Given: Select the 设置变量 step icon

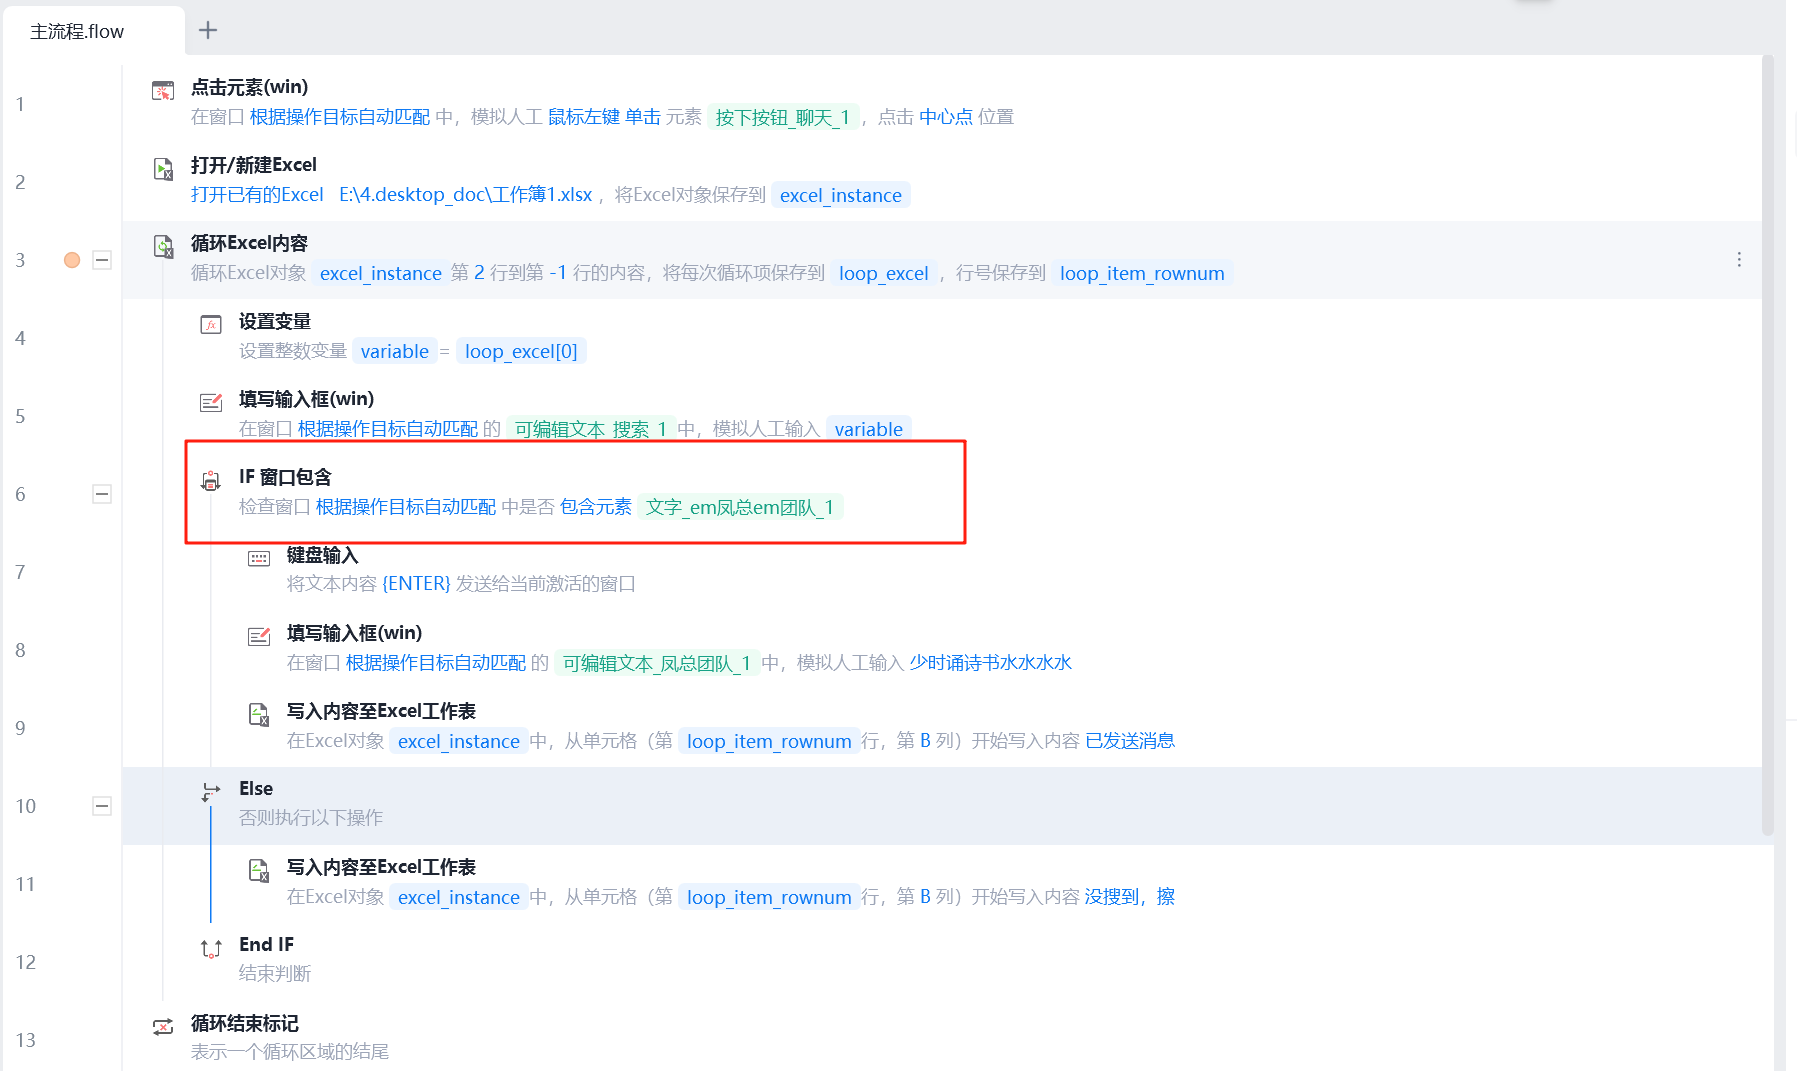Looking at the screenshot, I should (211, 324).
